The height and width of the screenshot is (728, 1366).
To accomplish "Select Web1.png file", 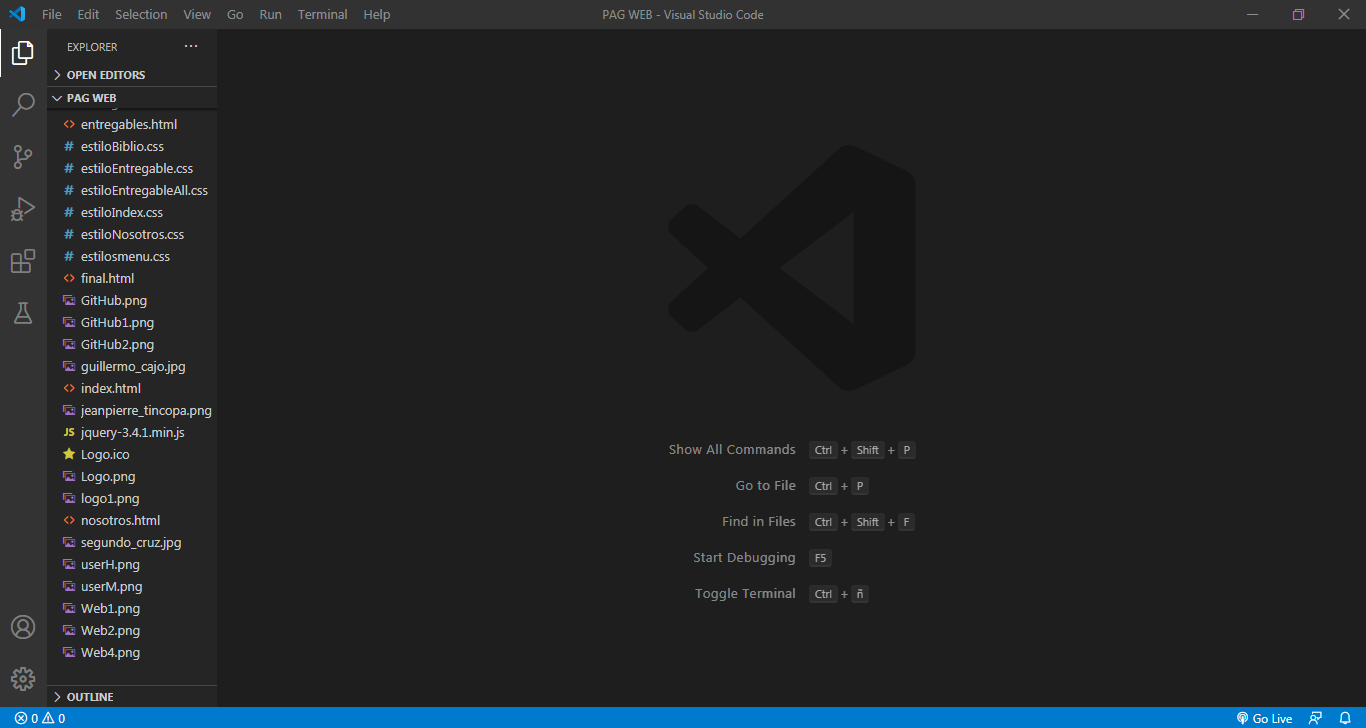I will coord(132,608).
